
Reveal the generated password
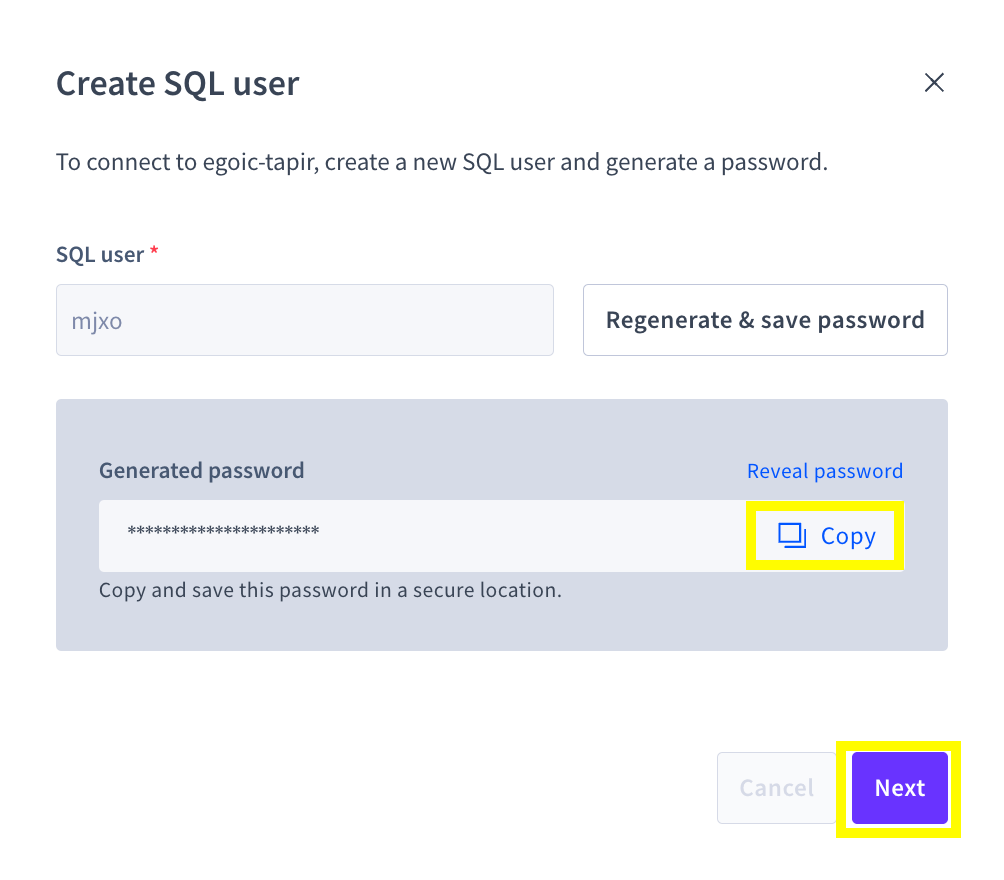[x=824, y=471]
